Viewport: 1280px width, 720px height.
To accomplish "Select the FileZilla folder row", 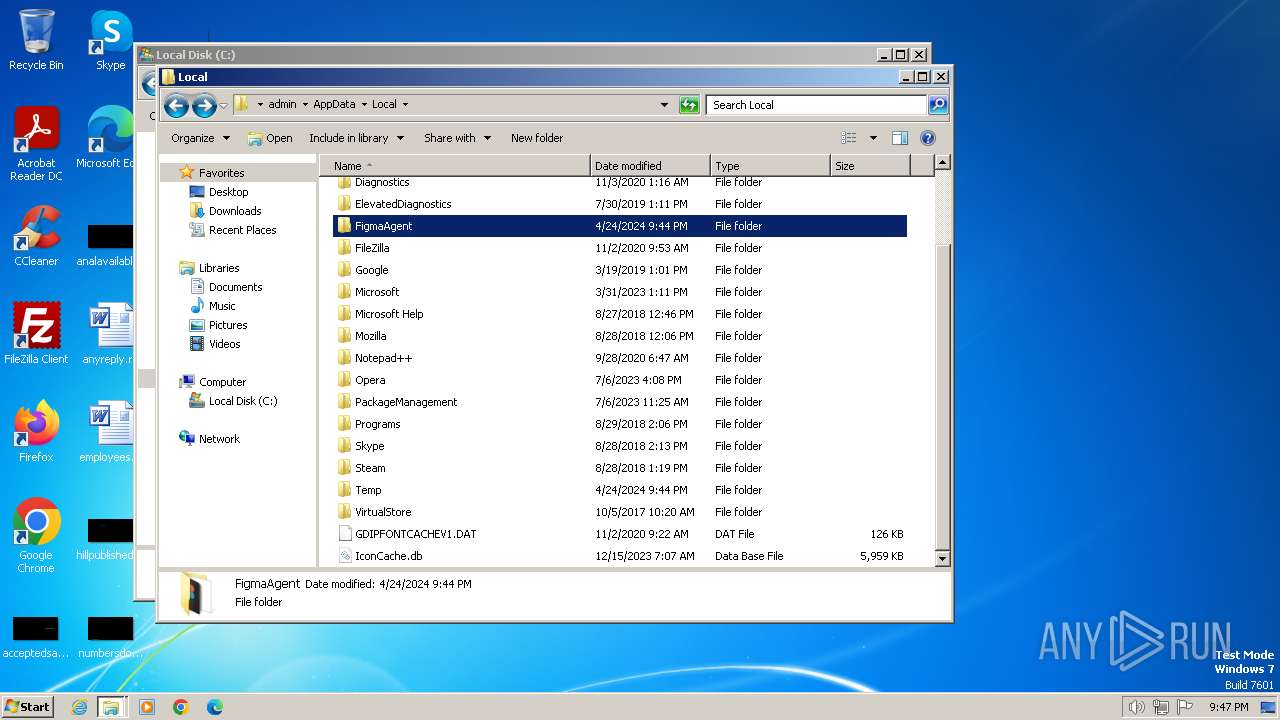I will point(620,248).
